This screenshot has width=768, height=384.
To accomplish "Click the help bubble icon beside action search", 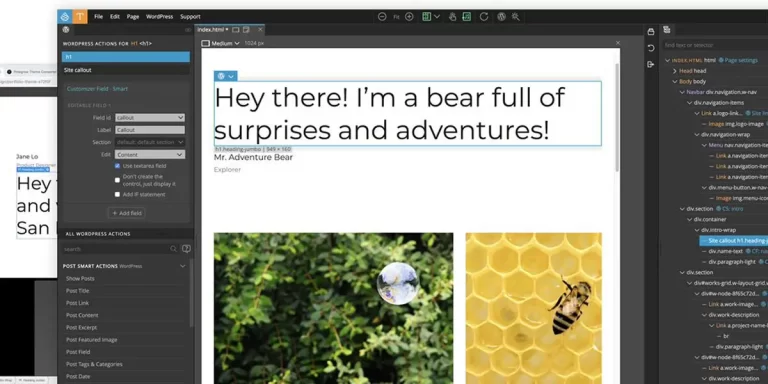I will click(x=186, y=249).
